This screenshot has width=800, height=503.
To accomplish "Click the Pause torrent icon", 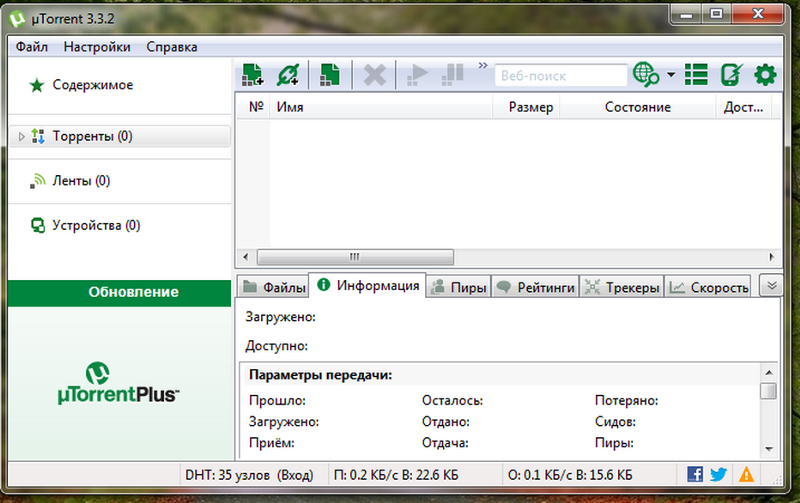I will 453,75.
